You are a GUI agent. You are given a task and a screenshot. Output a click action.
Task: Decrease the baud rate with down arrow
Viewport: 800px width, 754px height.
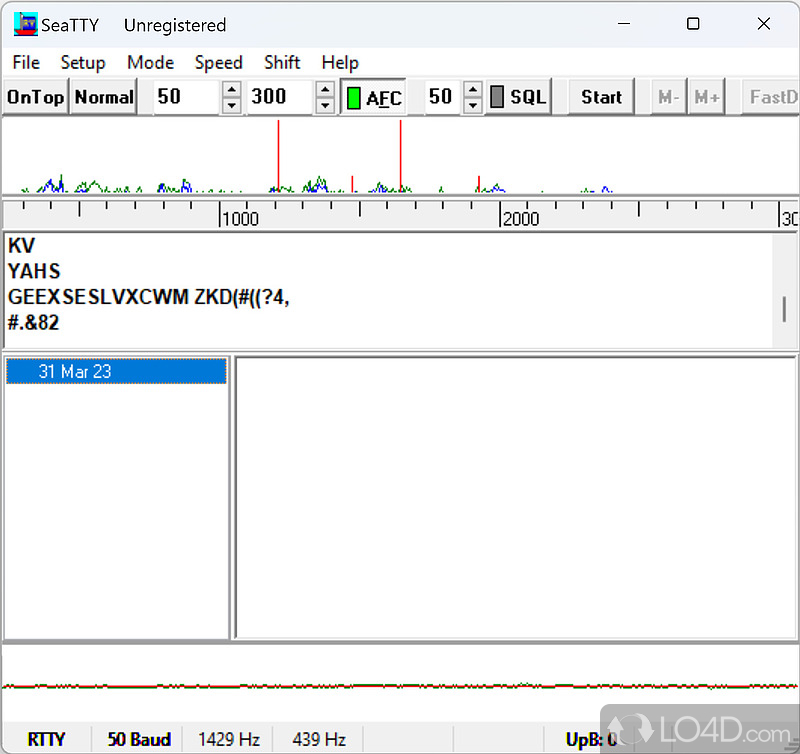(232, 106)
